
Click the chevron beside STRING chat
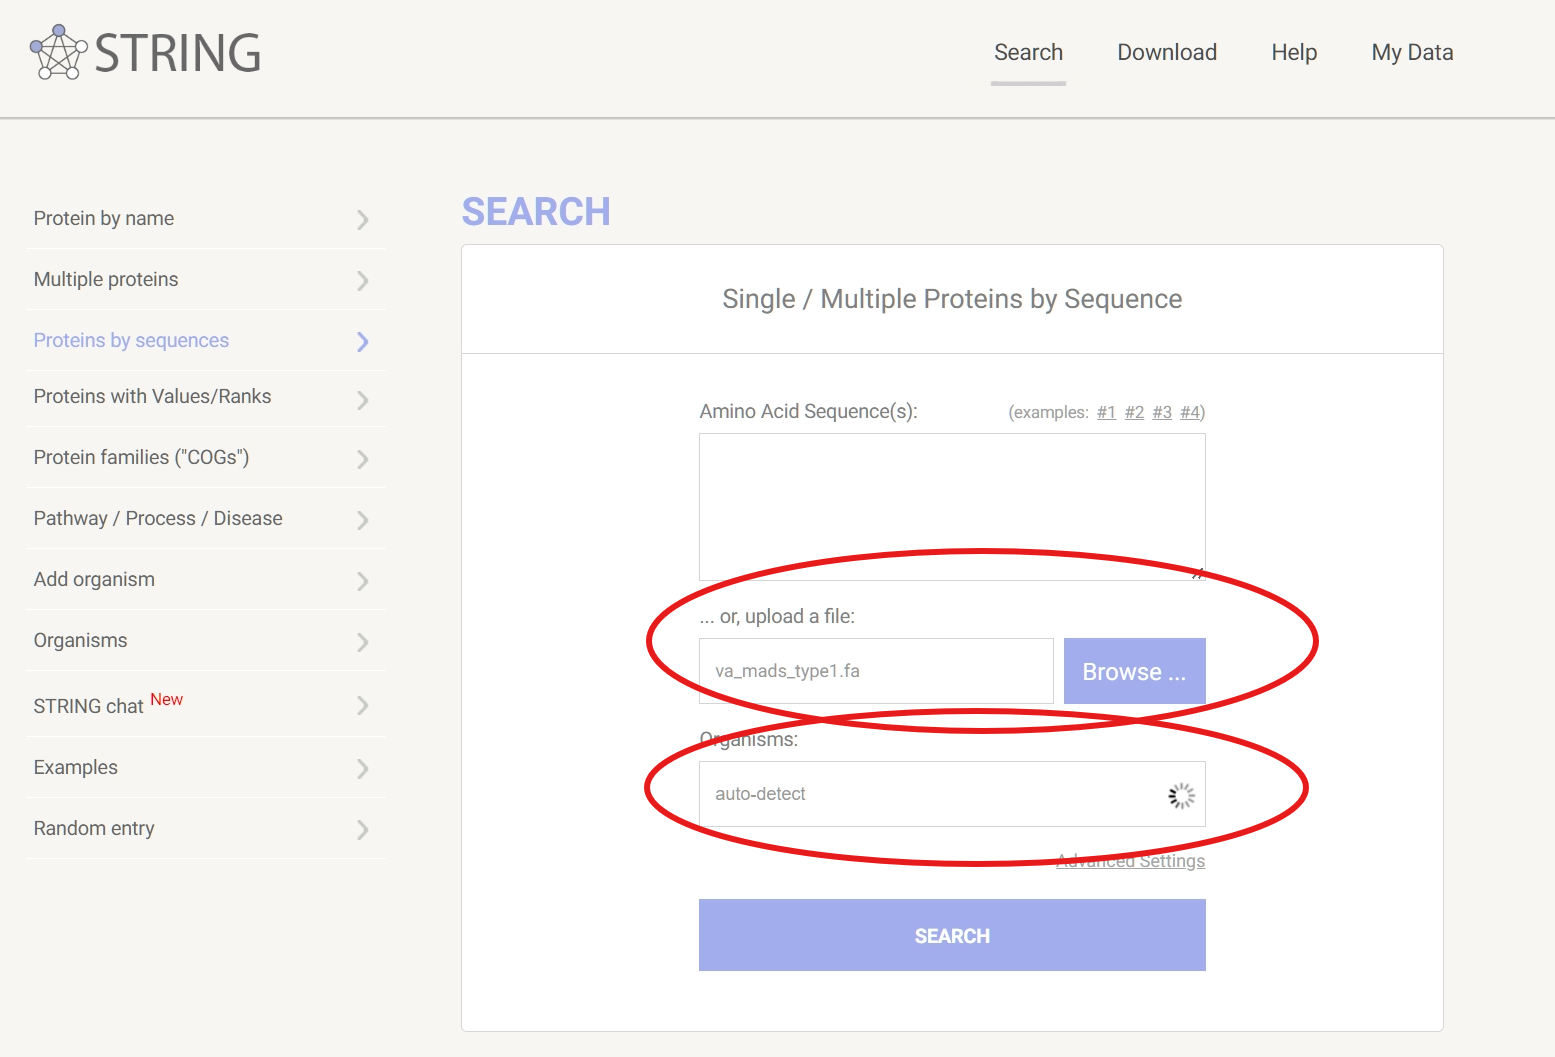[363, 706]
